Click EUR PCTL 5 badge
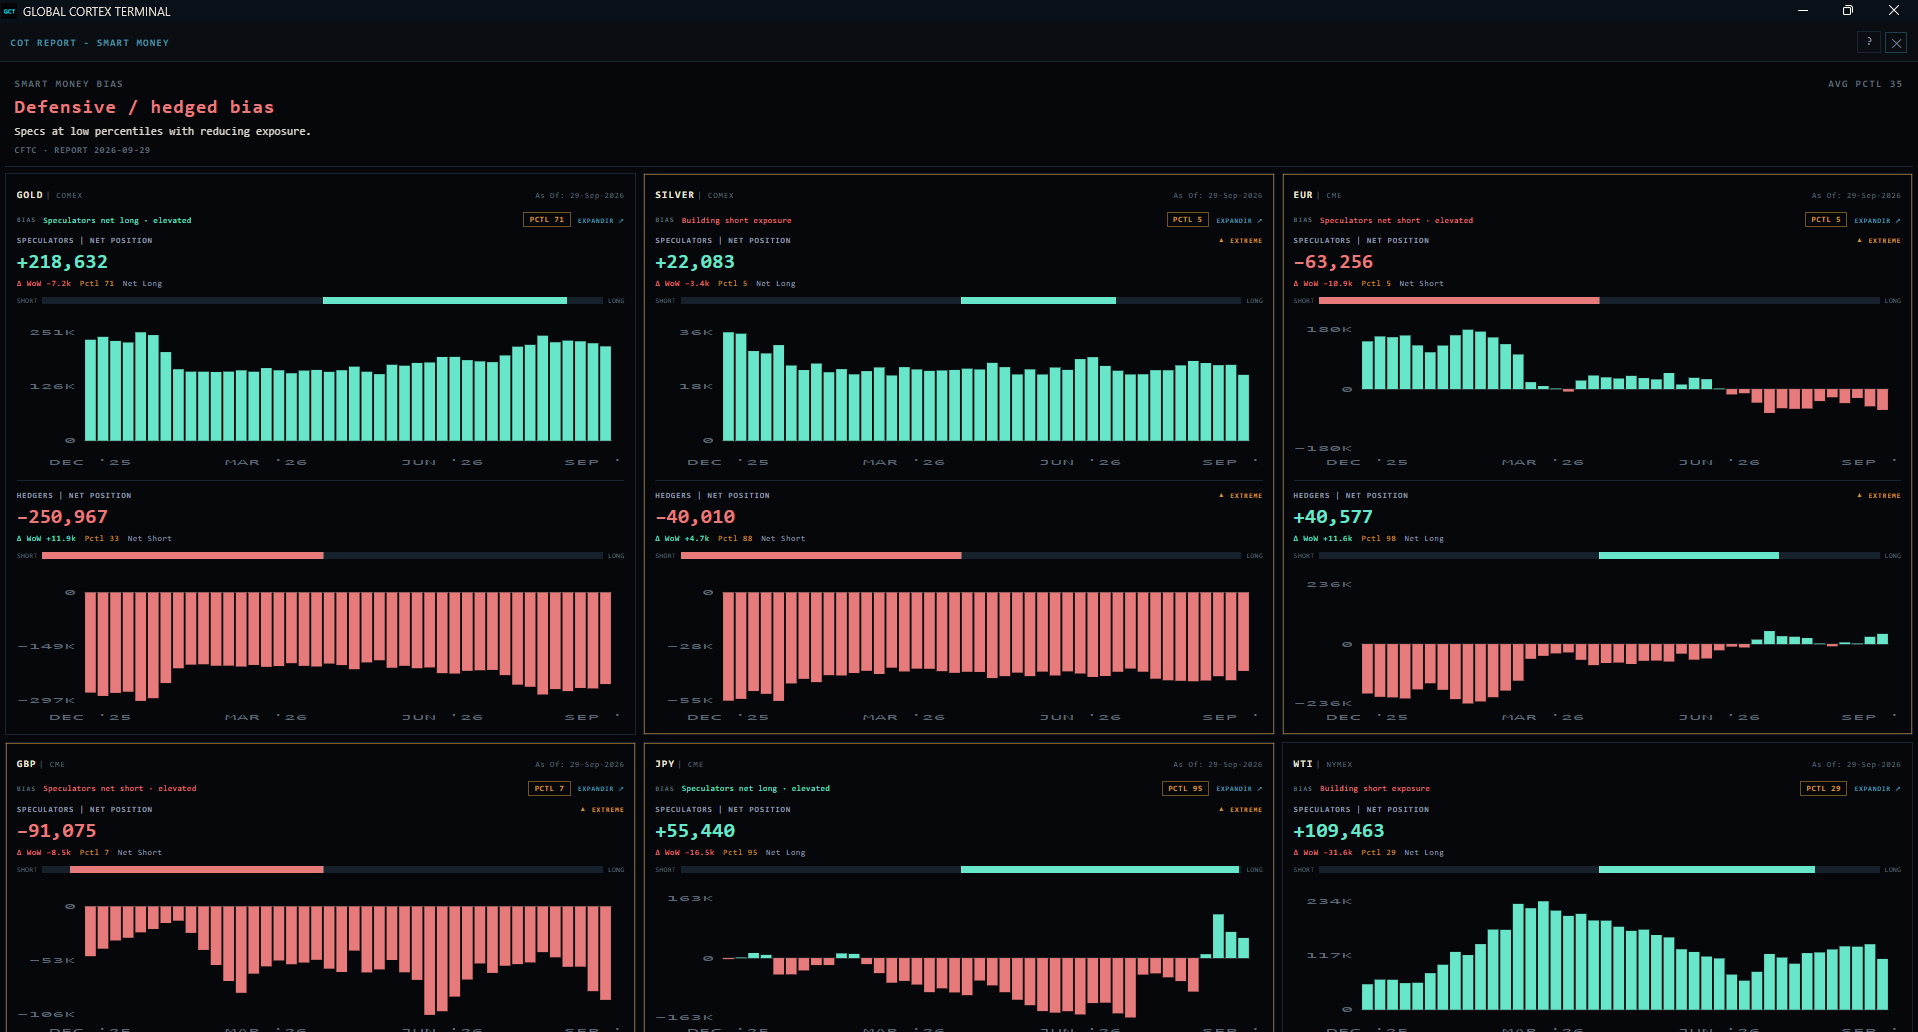 [x=1826, y=220]
